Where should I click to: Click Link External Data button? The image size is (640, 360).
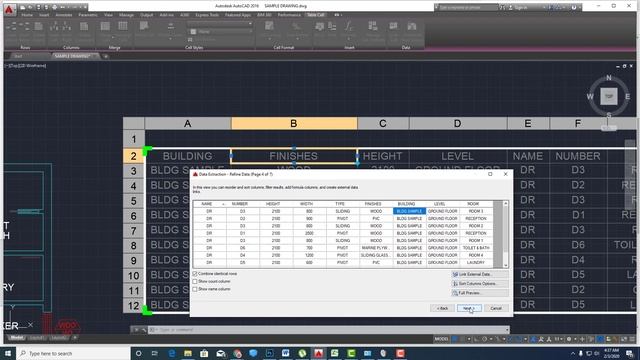(x=480, y=274)
